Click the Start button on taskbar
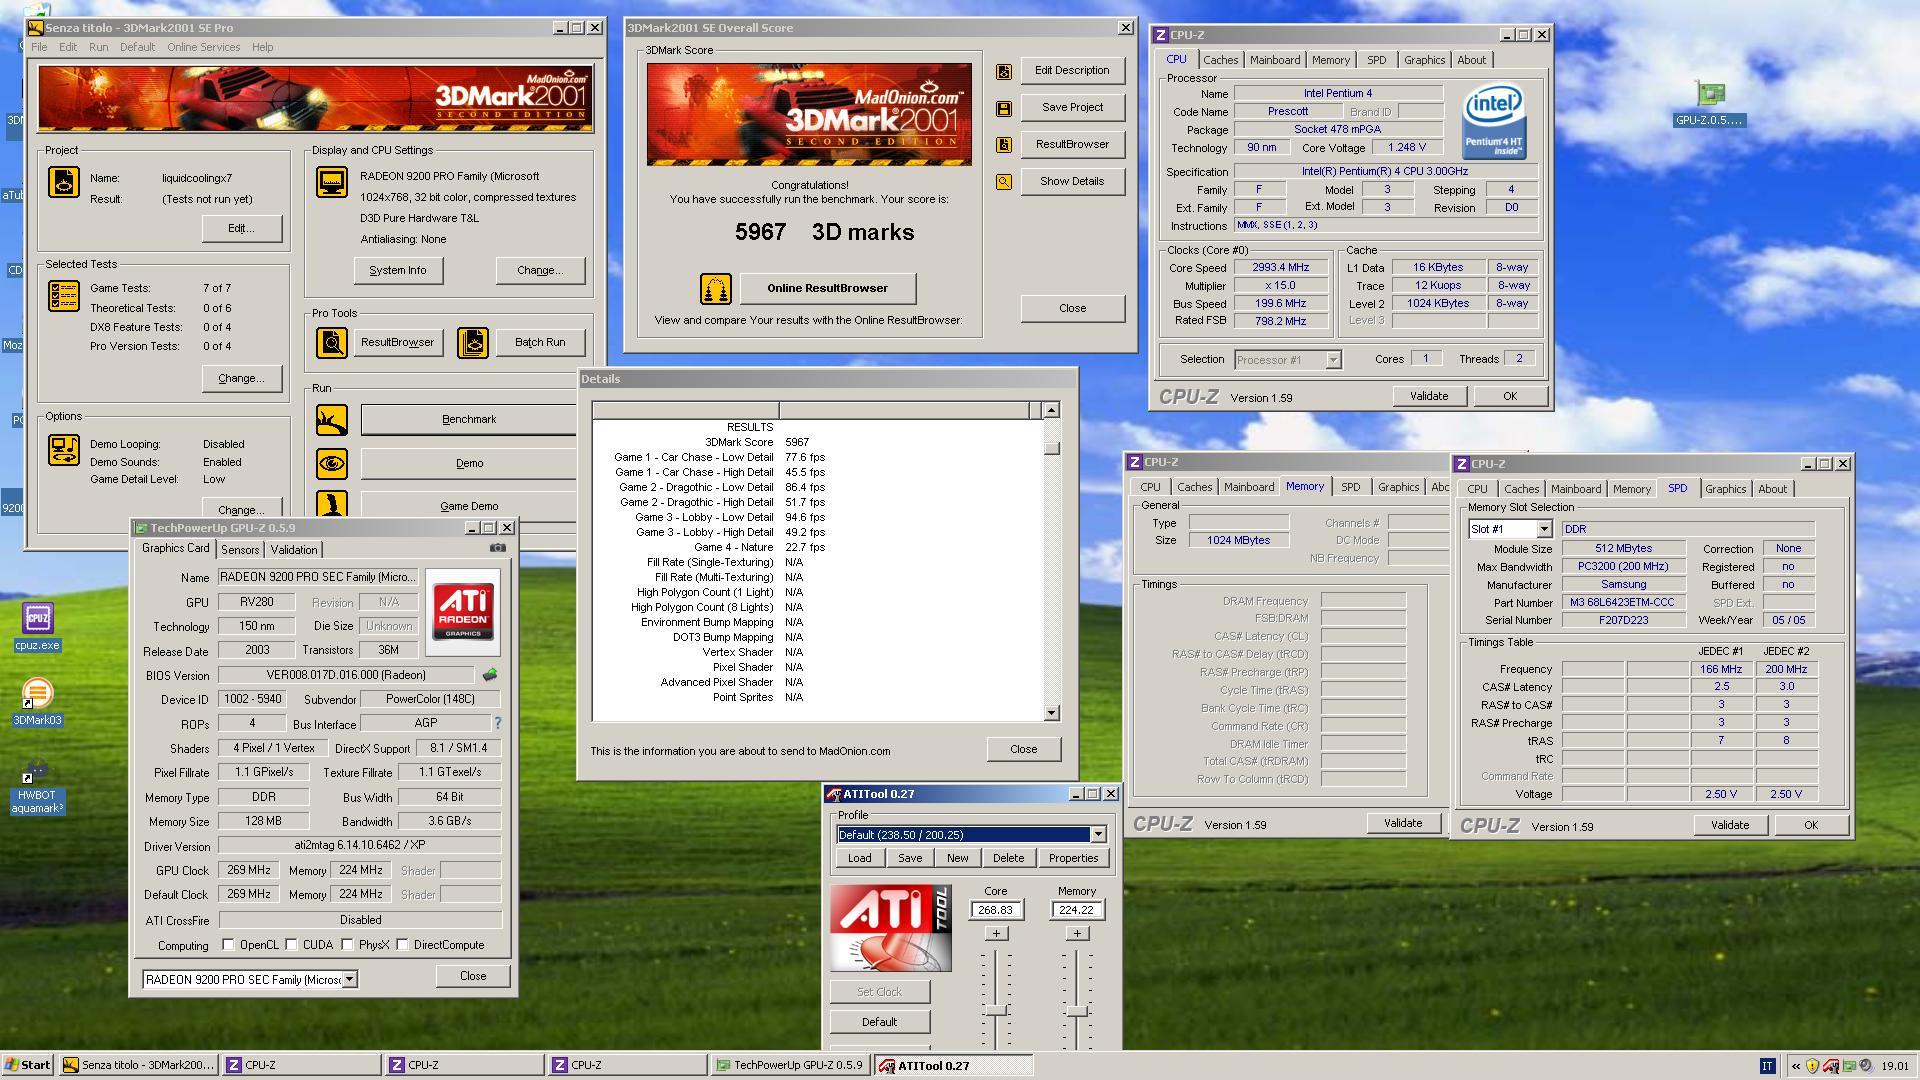 (x=27, y=1066)
